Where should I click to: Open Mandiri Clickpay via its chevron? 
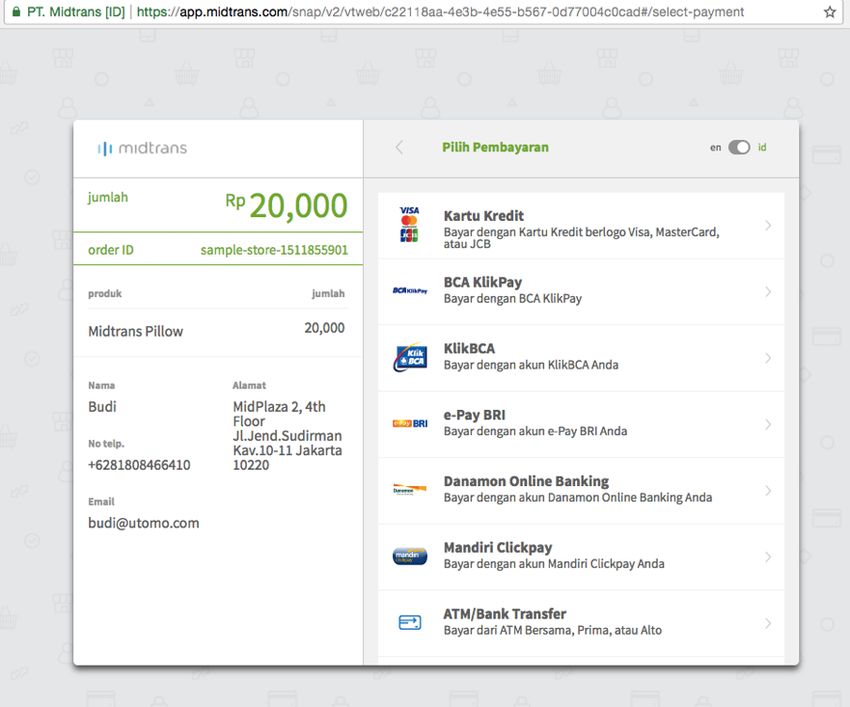(x=768, y=557)
